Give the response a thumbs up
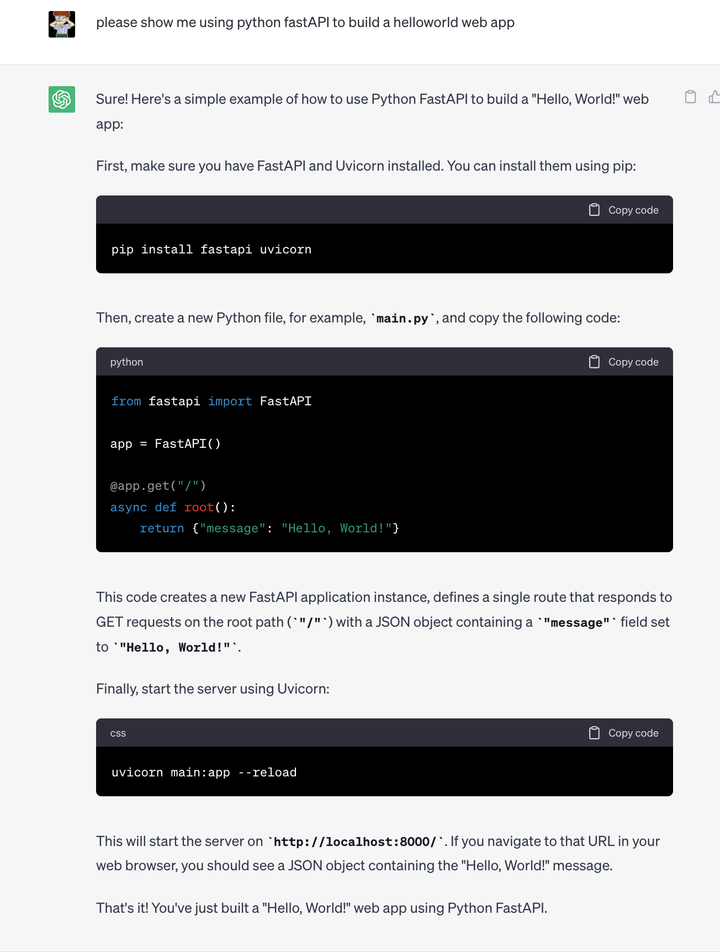Screen dimensions: 720x952 pos(714,97)
